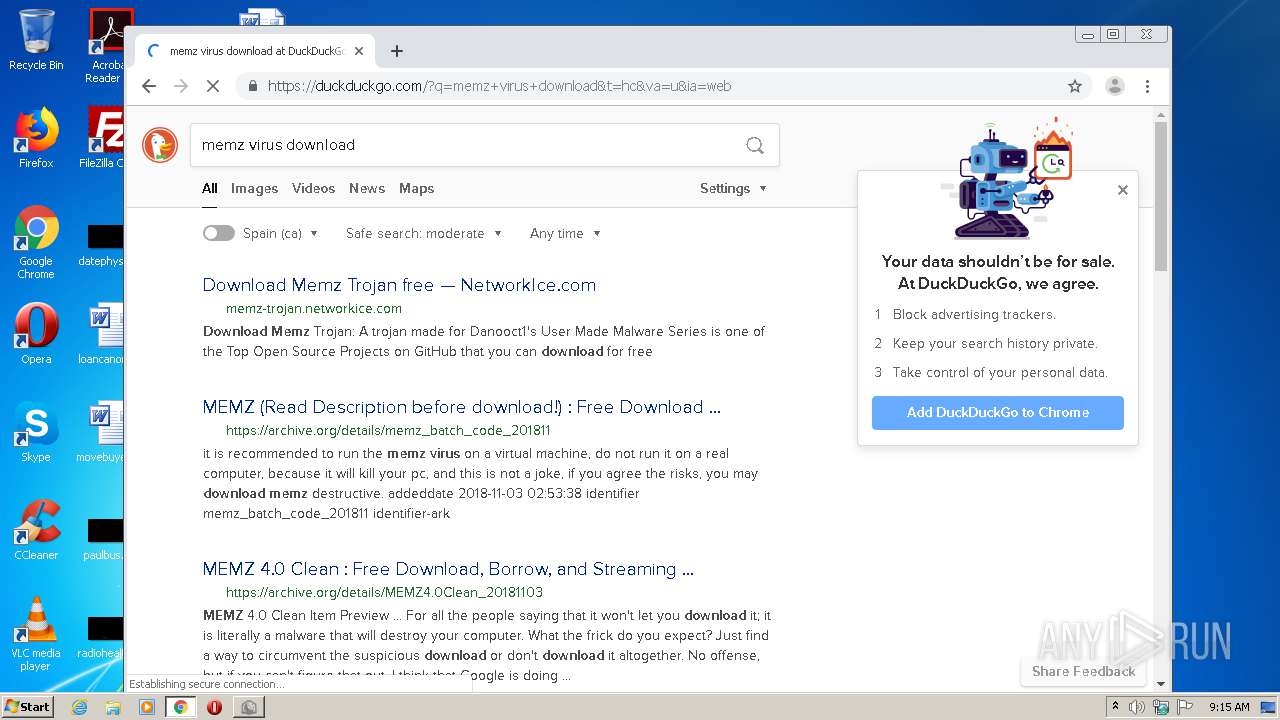This screenshot has height=720, width=1280.
Task: Click the search magnifier icon
Action: coord(755,145)
